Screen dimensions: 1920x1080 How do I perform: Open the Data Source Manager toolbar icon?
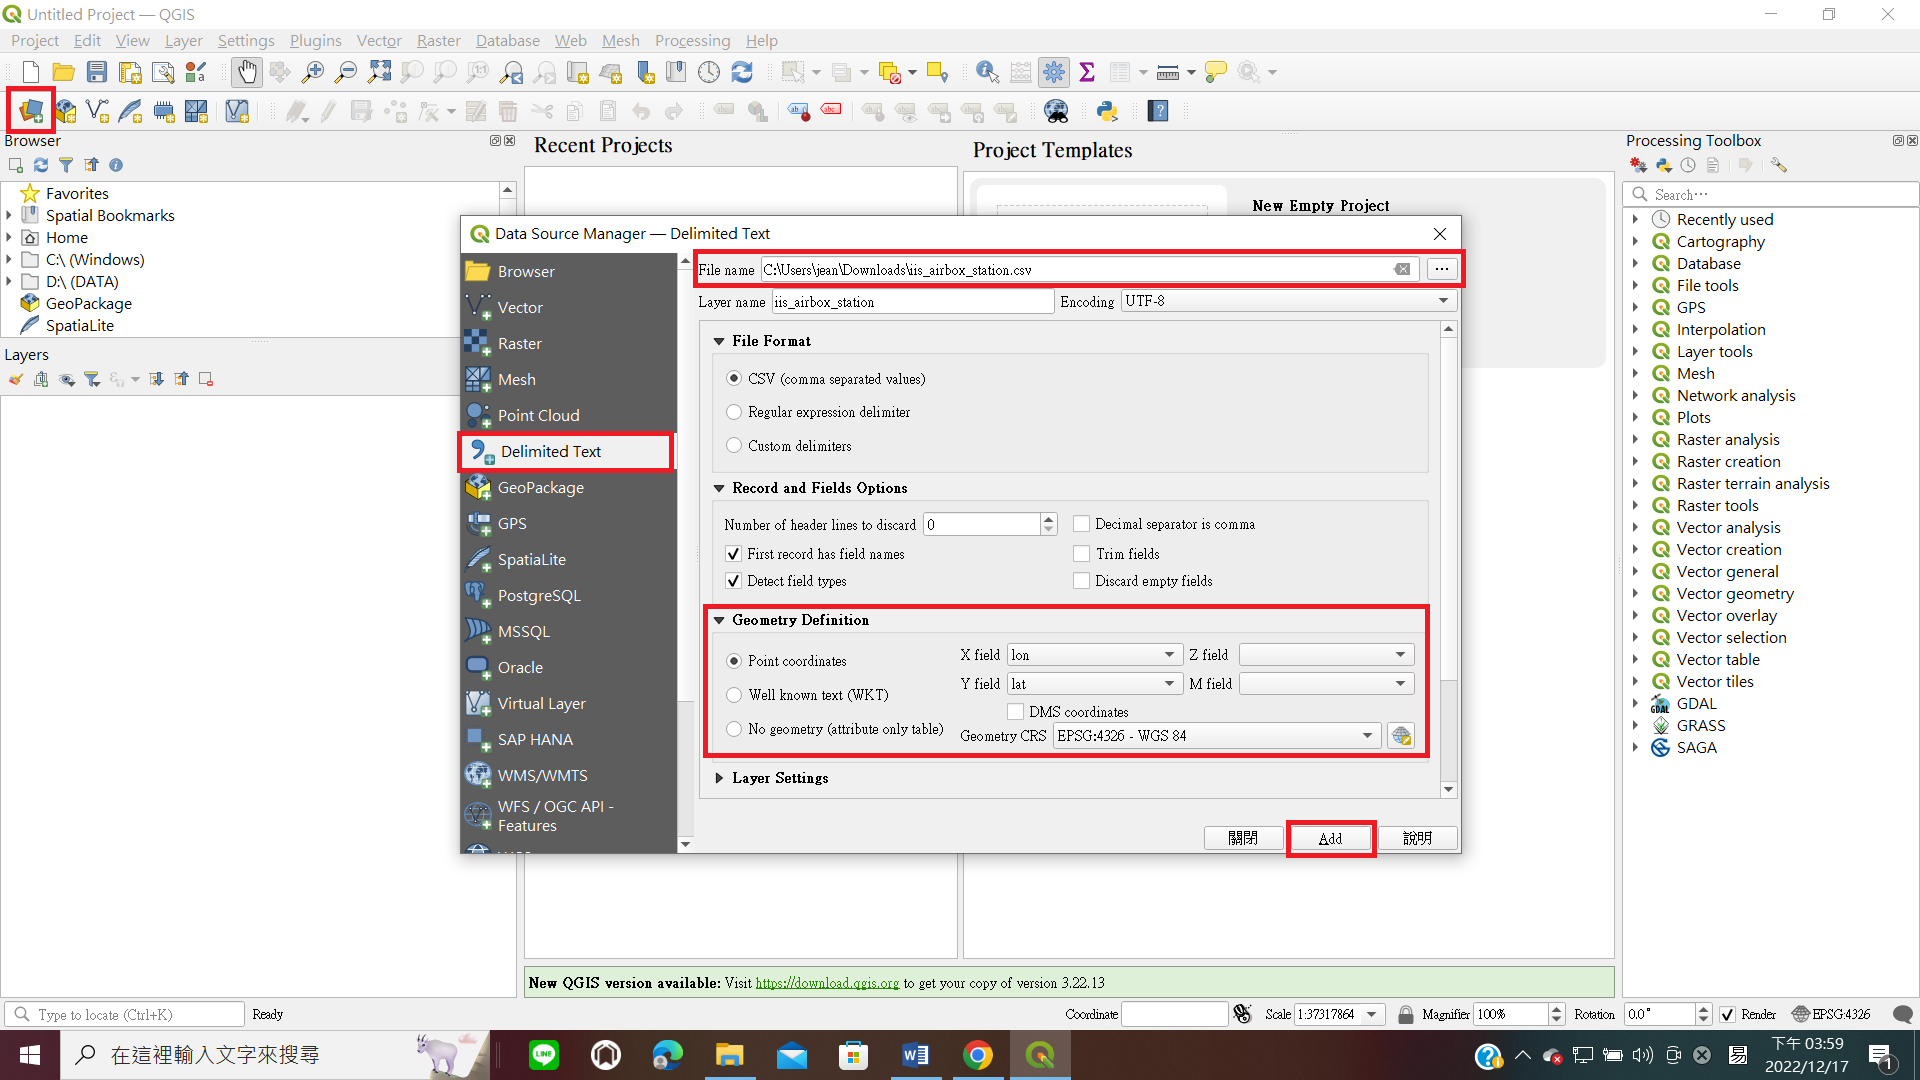(31, 110)
